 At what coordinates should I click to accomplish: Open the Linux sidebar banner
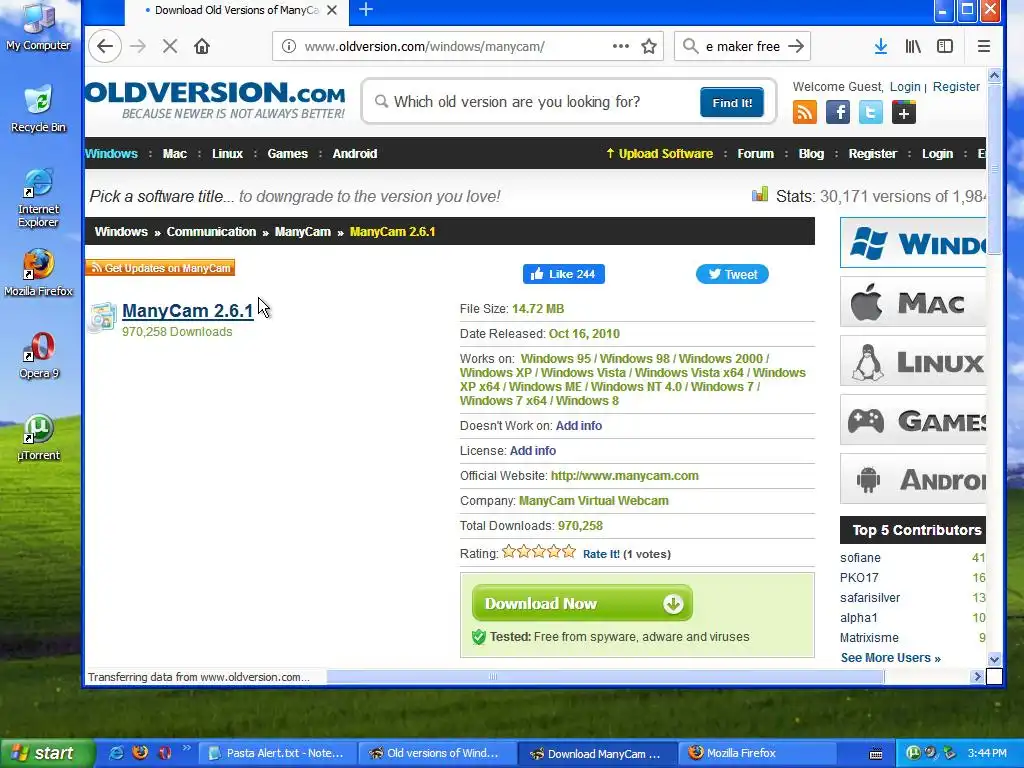pyautogui.click(x=913, y=360)
